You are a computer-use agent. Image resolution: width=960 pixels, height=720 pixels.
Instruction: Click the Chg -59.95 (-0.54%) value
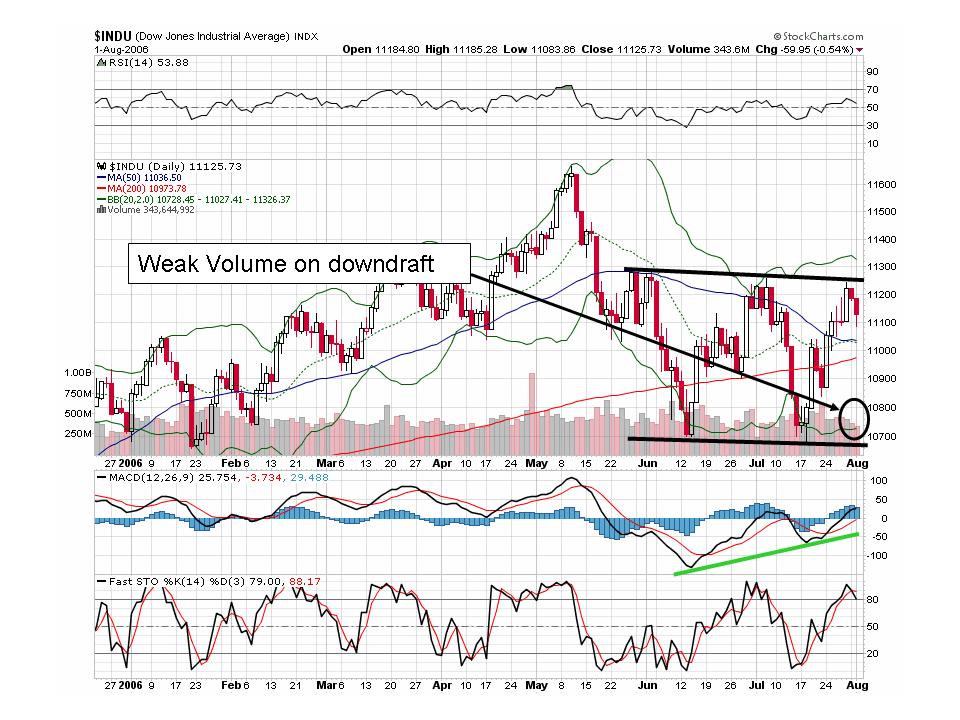tap(804, 50)
